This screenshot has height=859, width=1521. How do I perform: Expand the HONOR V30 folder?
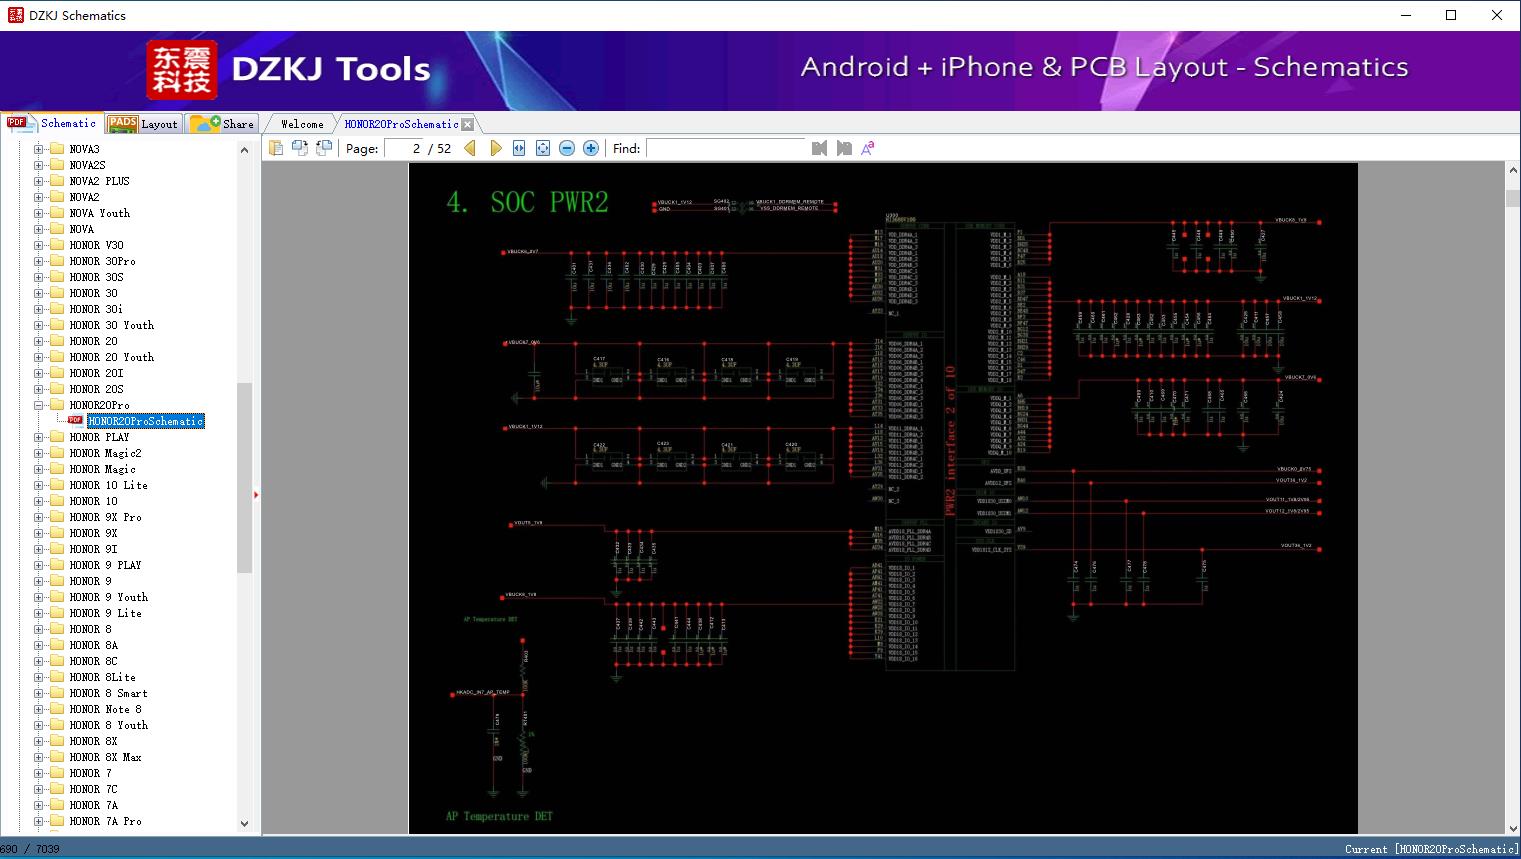[x=39, y=245]
